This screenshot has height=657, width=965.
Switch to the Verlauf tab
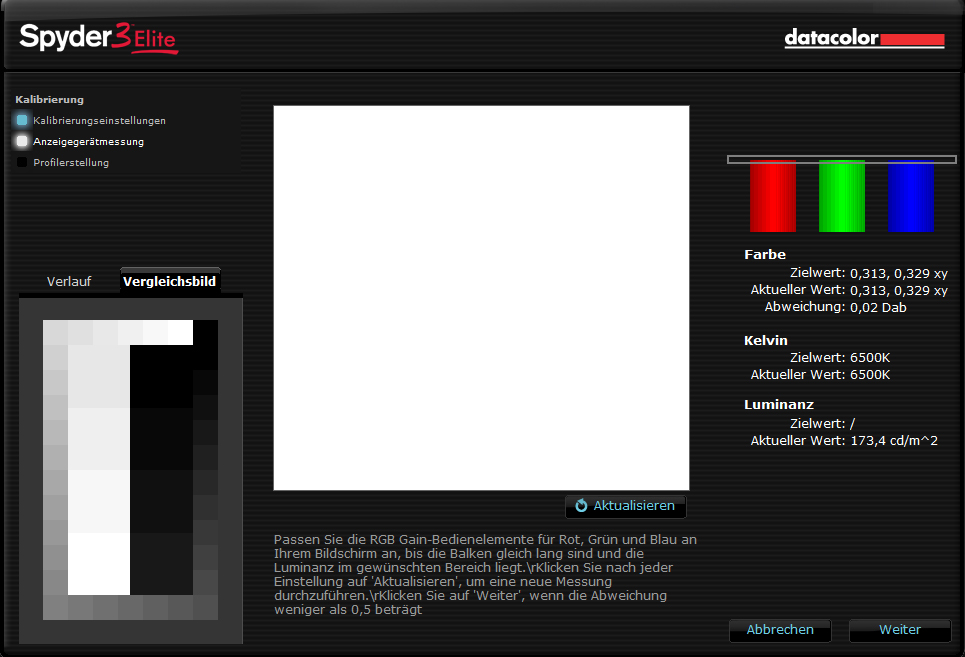[69, 282]
